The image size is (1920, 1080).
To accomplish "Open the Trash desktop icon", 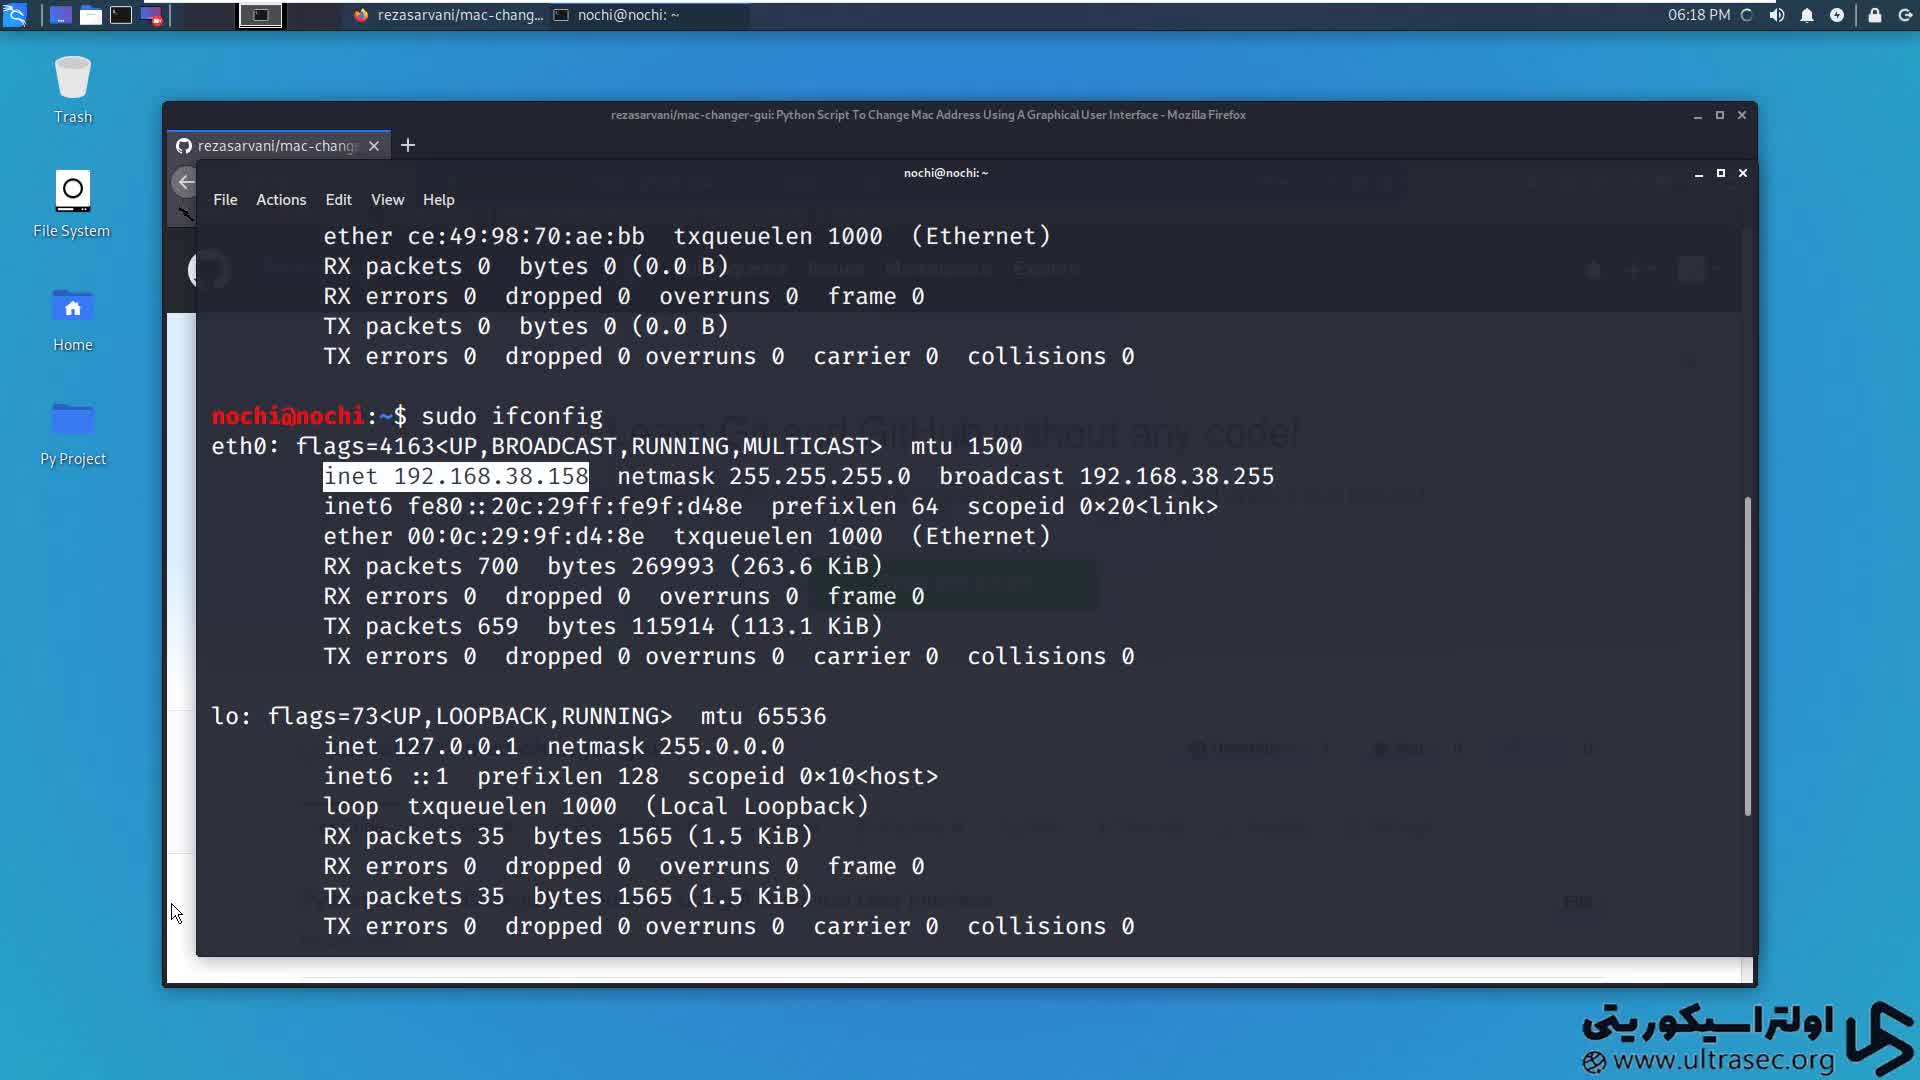I will 72,80.
